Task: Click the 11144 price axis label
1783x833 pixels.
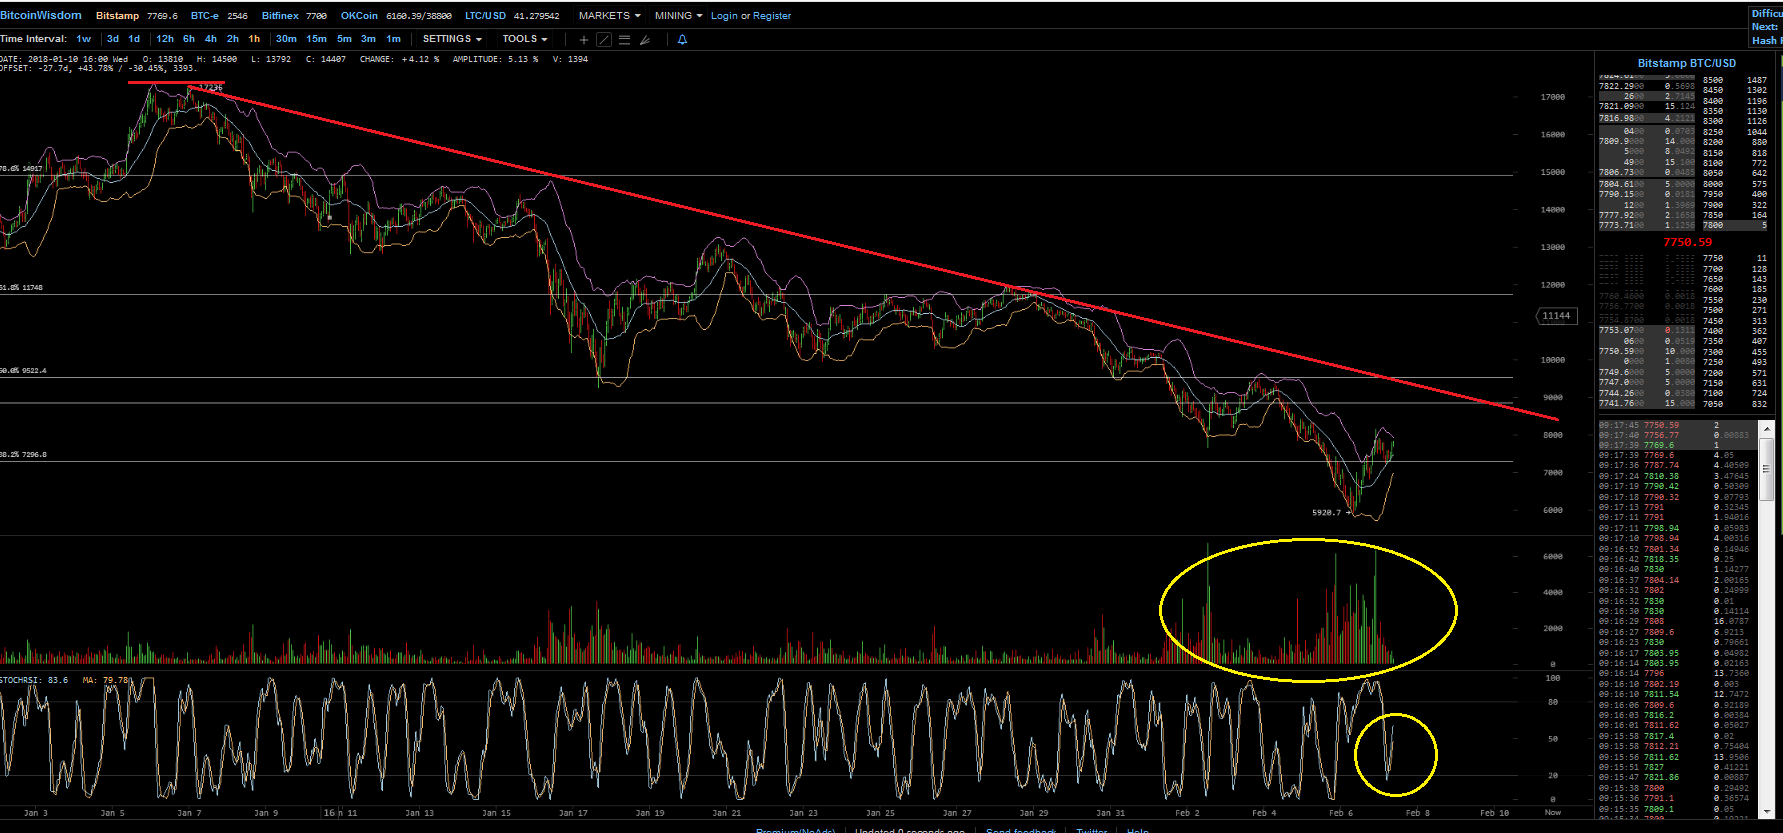Action: 1556,316
